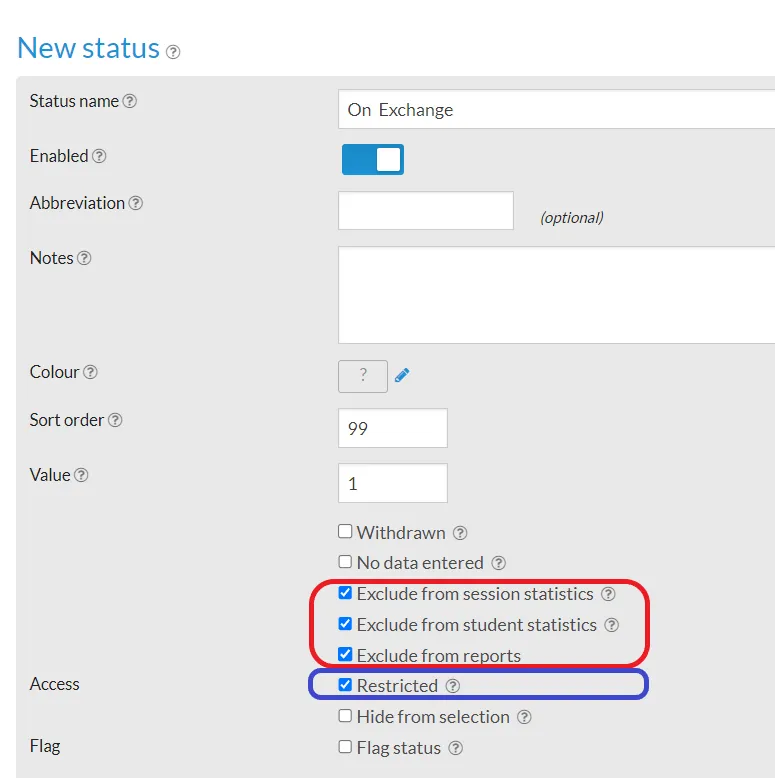Click into the Notes text area

[x=556, y=295]
